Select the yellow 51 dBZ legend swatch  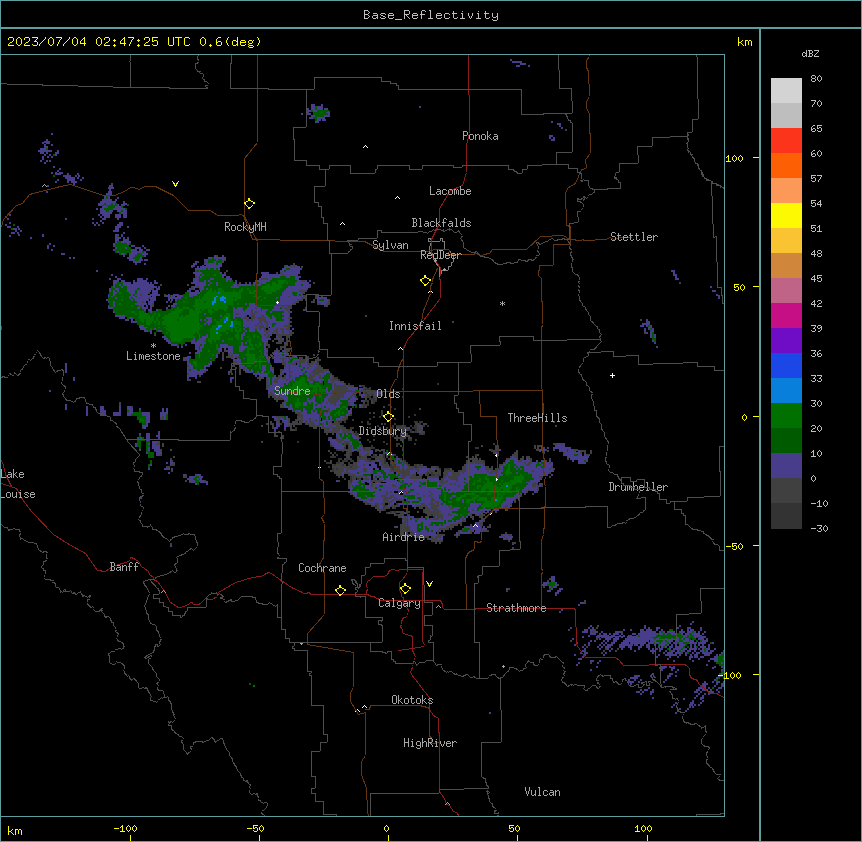[786, 215]
